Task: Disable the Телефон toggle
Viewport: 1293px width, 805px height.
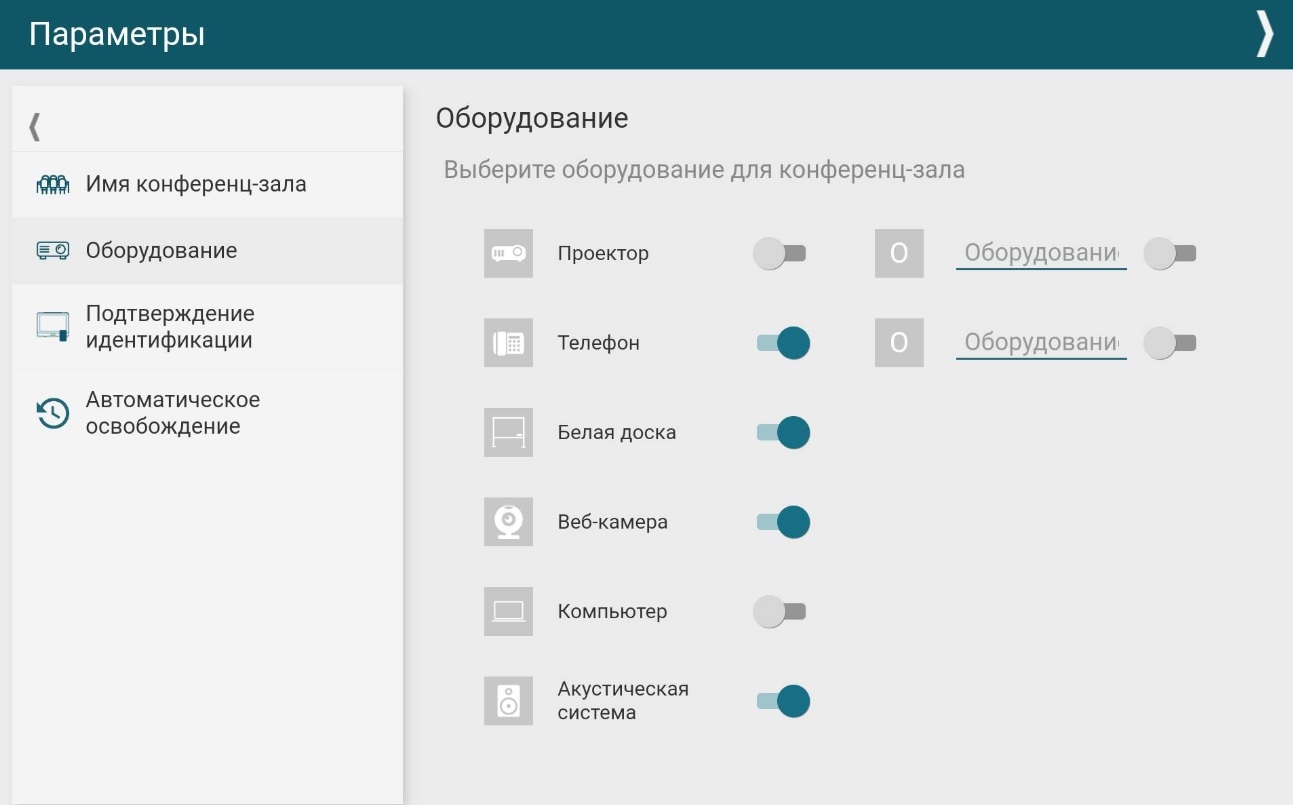Action: point(782,343)
